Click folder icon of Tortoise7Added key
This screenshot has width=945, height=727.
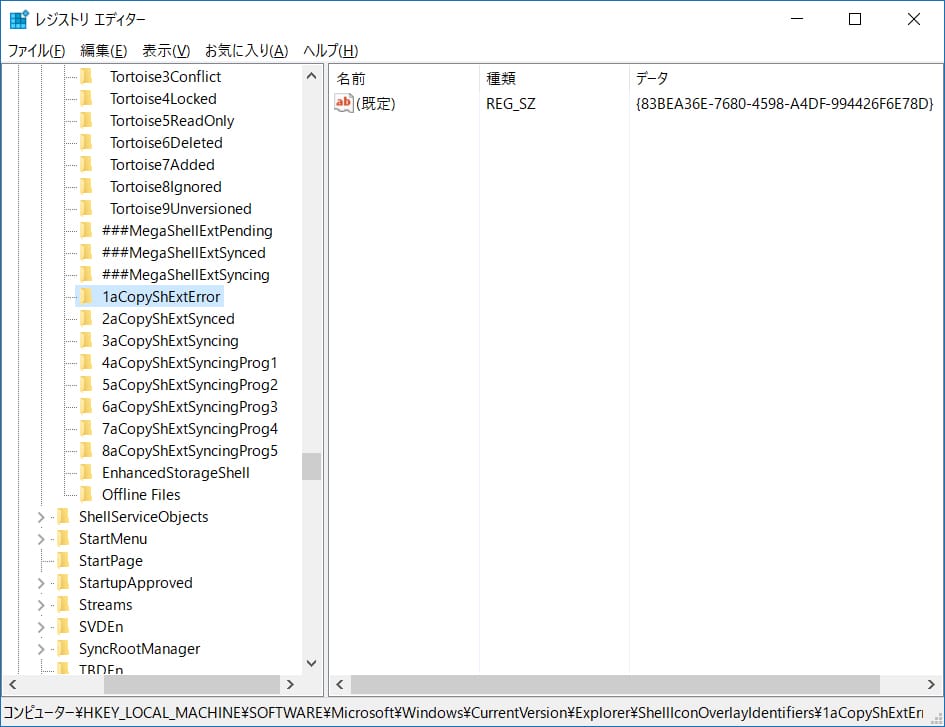(87, 165)
